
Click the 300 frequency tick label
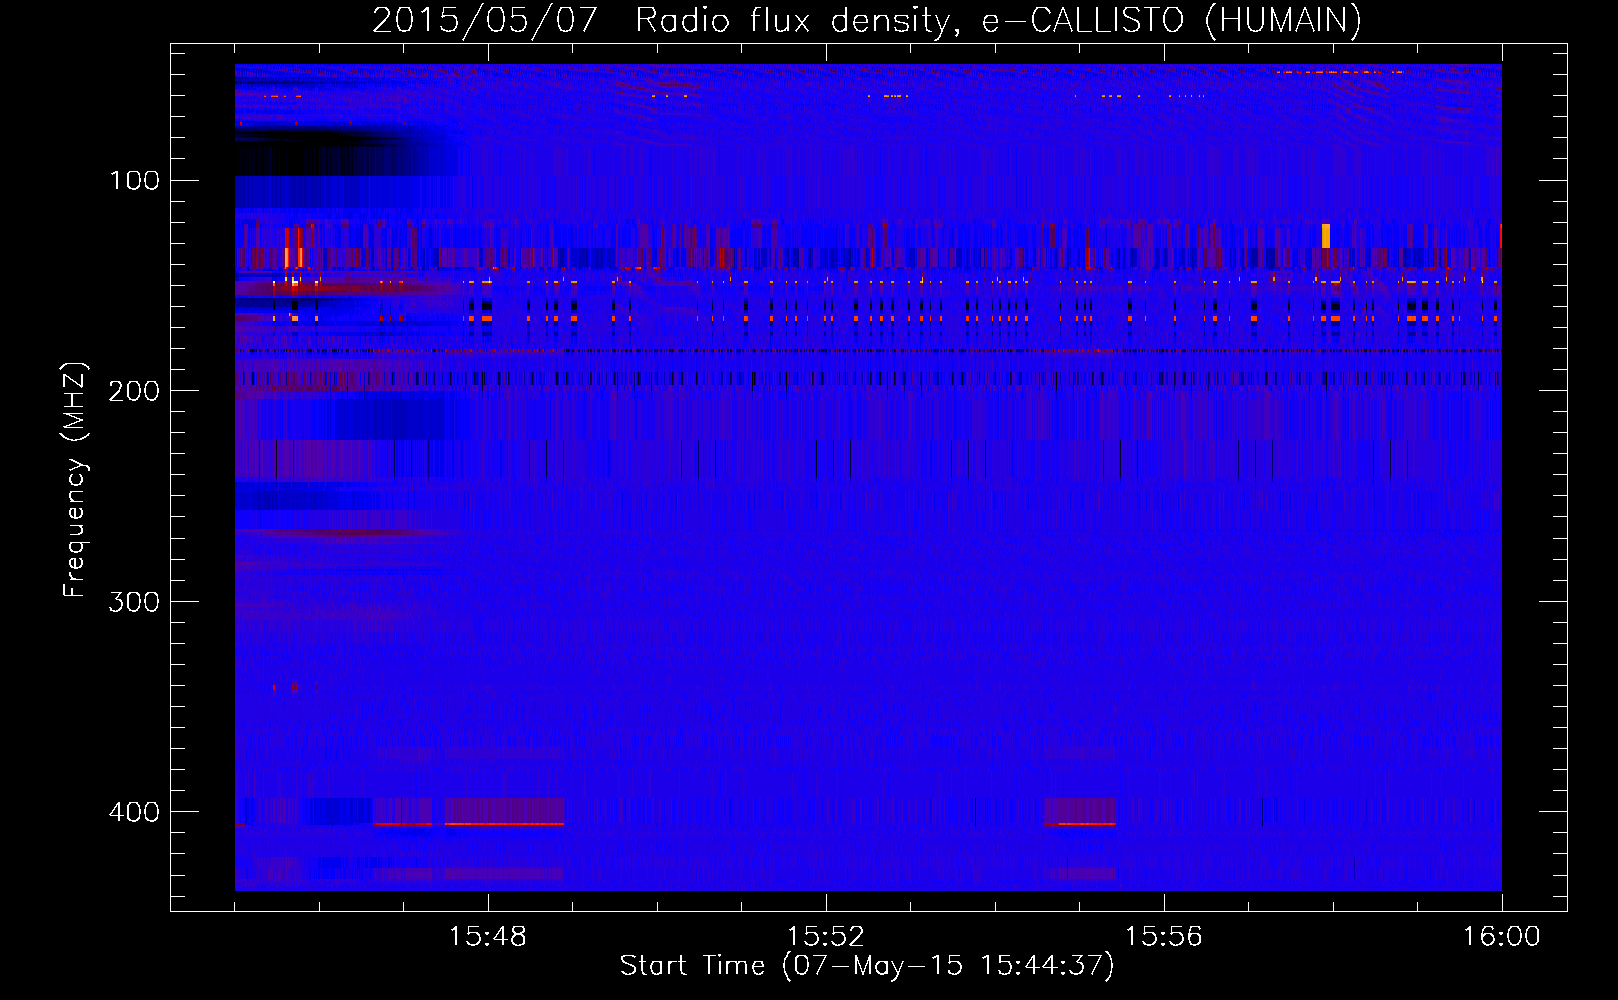pos(135,602)
